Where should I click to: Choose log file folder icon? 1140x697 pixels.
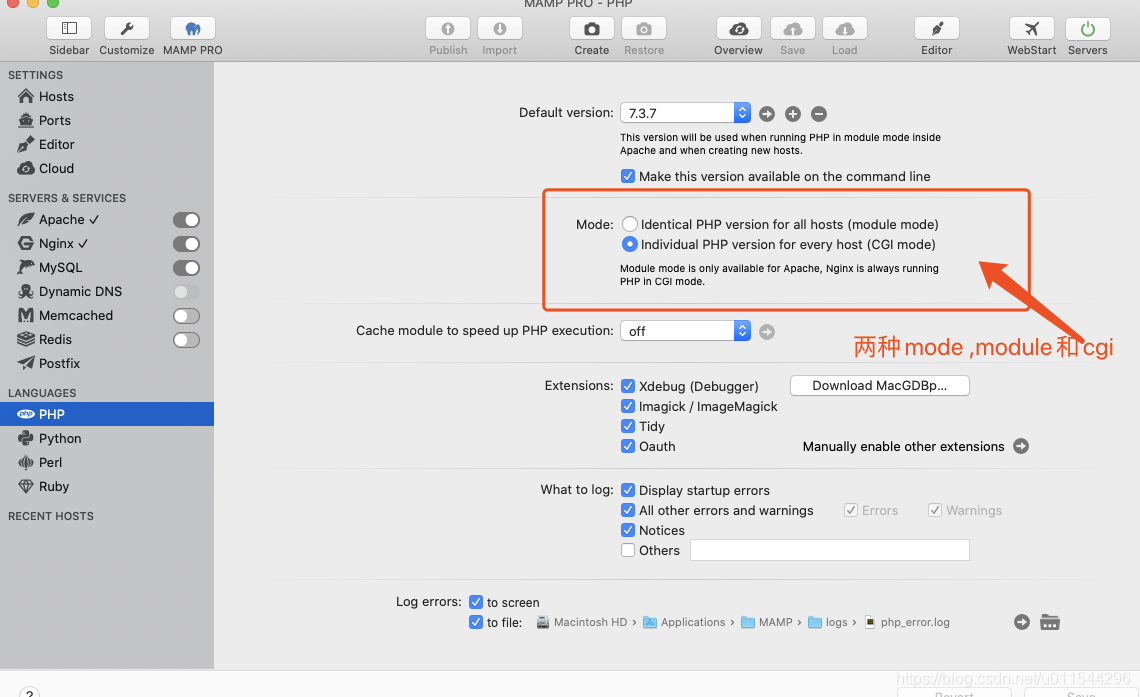pyautogui.click(x=1050, y=622)
